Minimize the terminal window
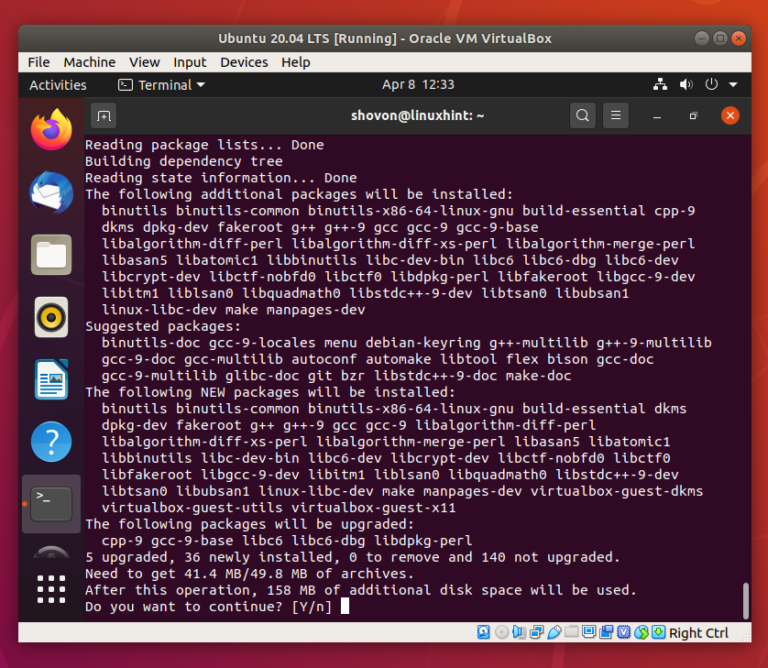768x668 pixels. 657,116
